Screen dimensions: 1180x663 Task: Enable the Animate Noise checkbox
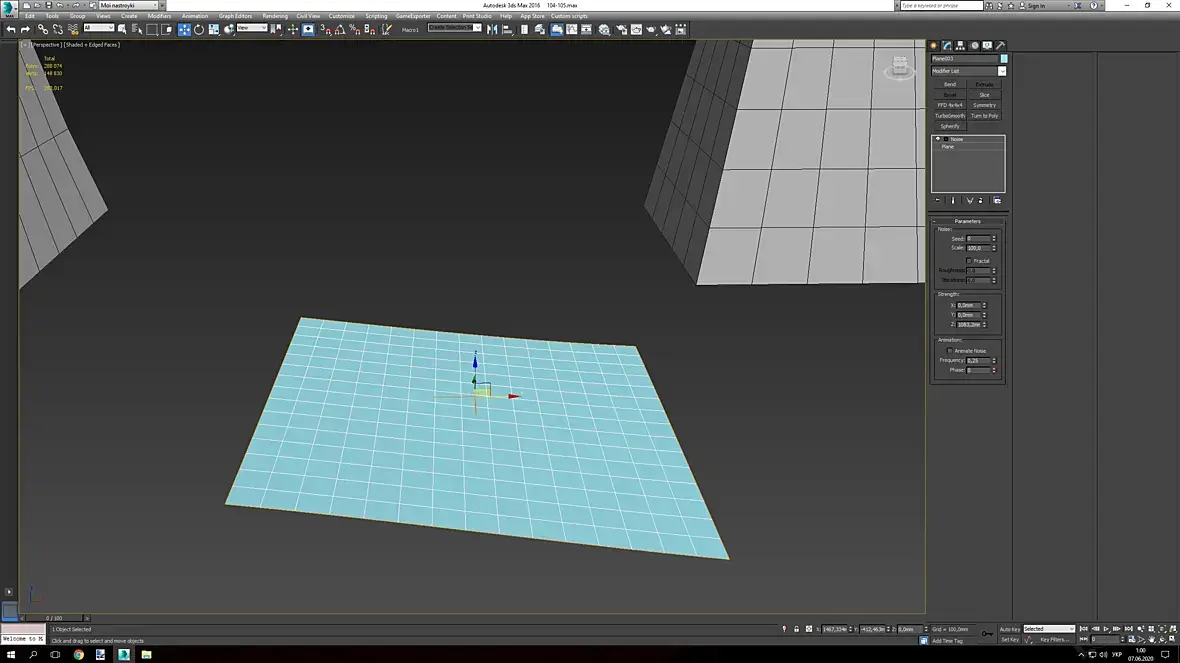pos(949,351)
